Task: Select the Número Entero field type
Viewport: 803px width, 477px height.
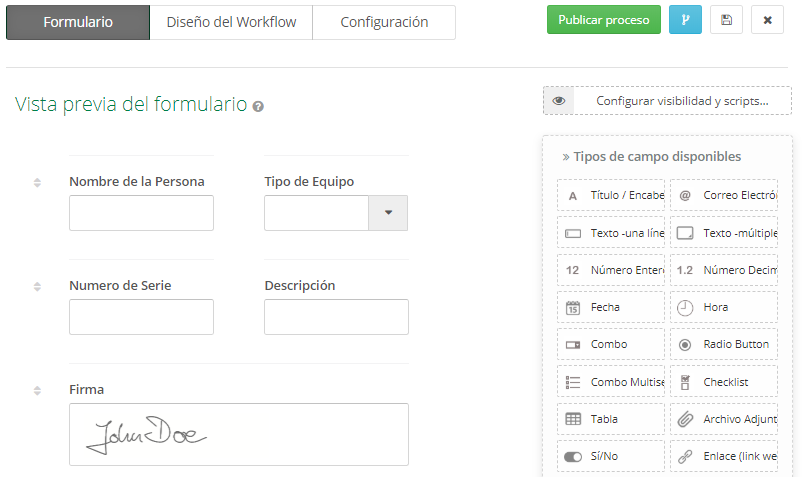Action: (610, 270)
